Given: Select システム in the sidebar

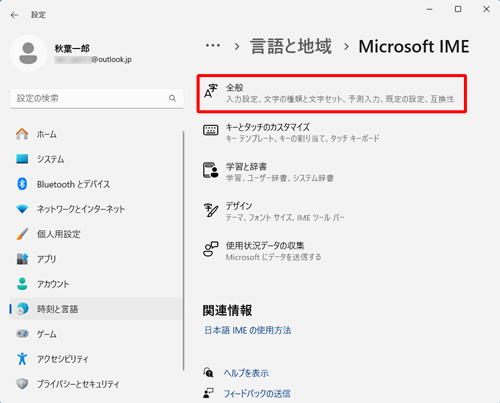Looking at the screenshot, I should [96, 159].
